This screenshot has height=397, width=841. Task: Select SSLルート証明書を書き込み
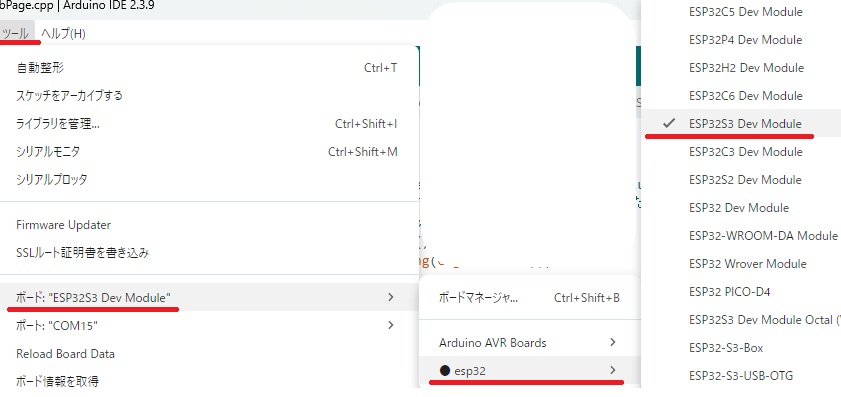[x=209, y=253]
